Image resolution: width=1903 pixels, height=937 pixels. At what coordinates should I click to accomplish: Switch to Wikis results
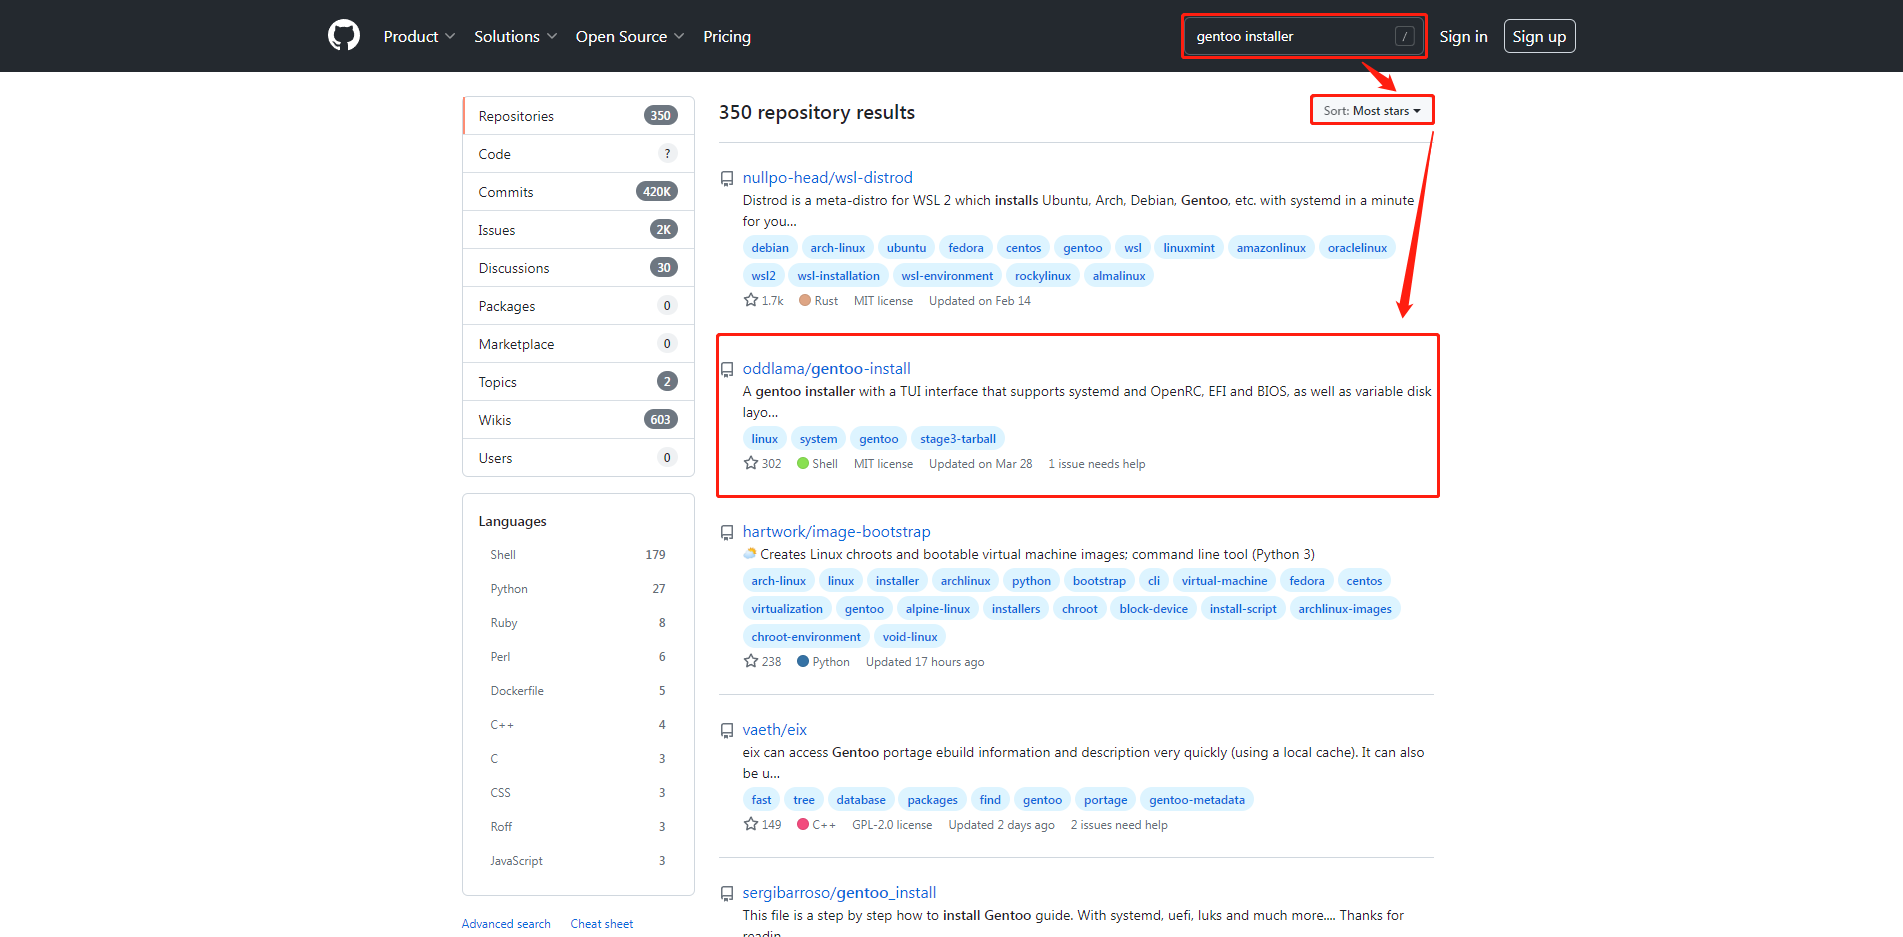tap(578, 420)
